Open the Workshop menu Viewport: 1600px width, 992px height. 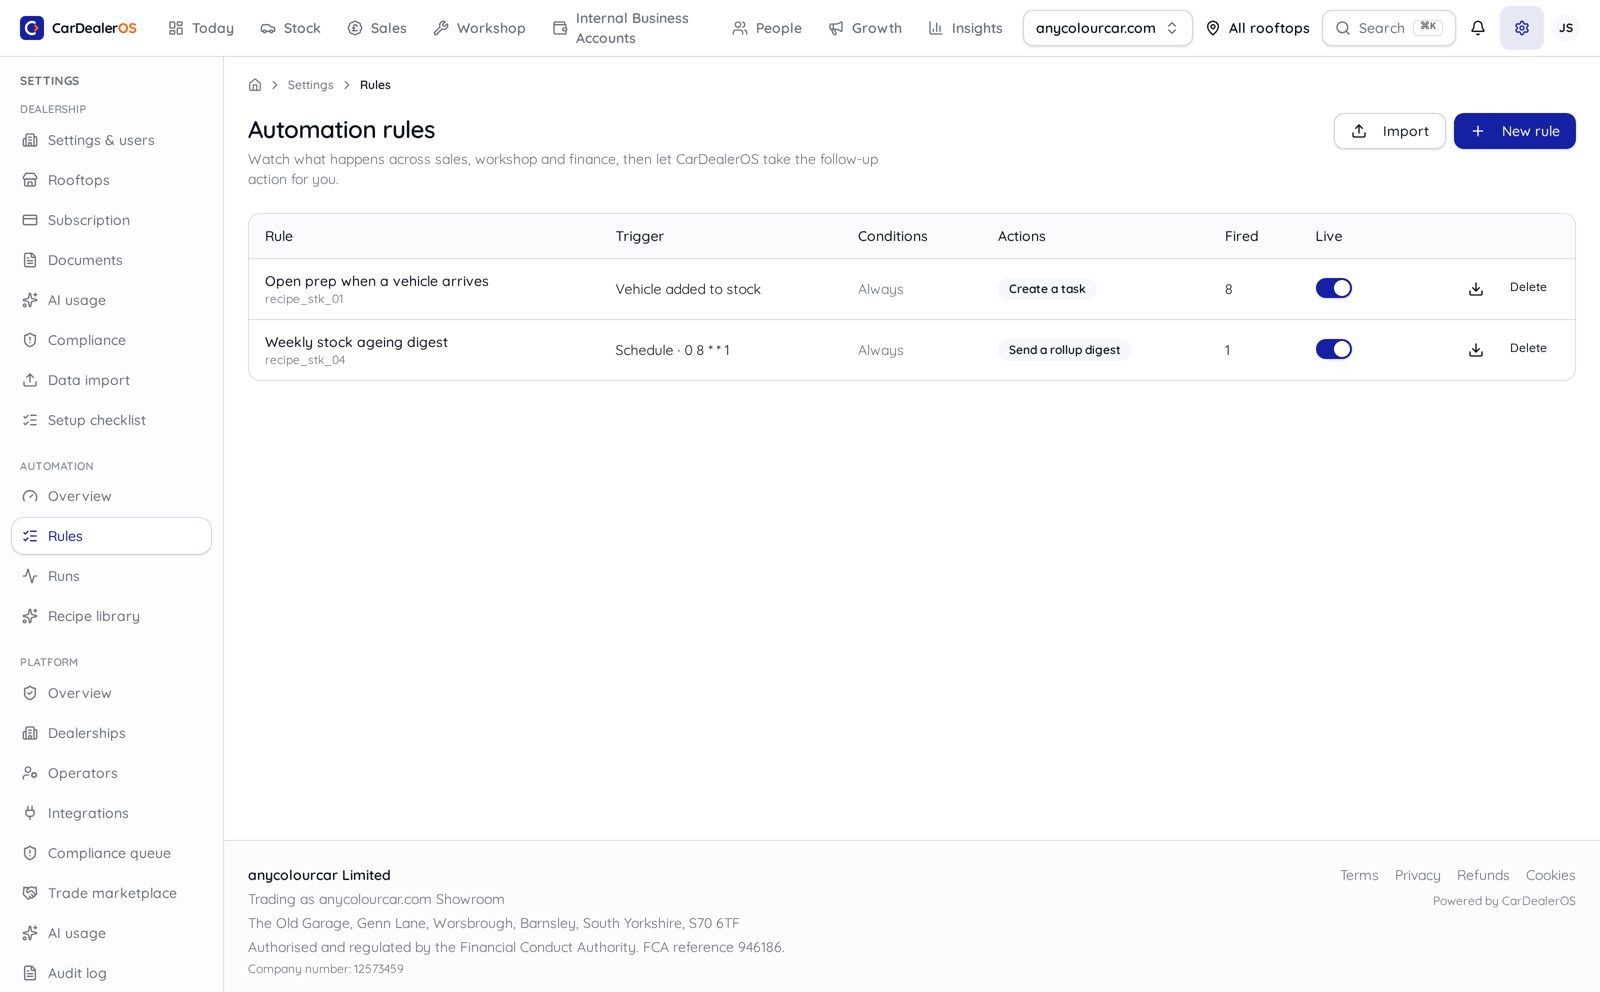click(479, 28)
